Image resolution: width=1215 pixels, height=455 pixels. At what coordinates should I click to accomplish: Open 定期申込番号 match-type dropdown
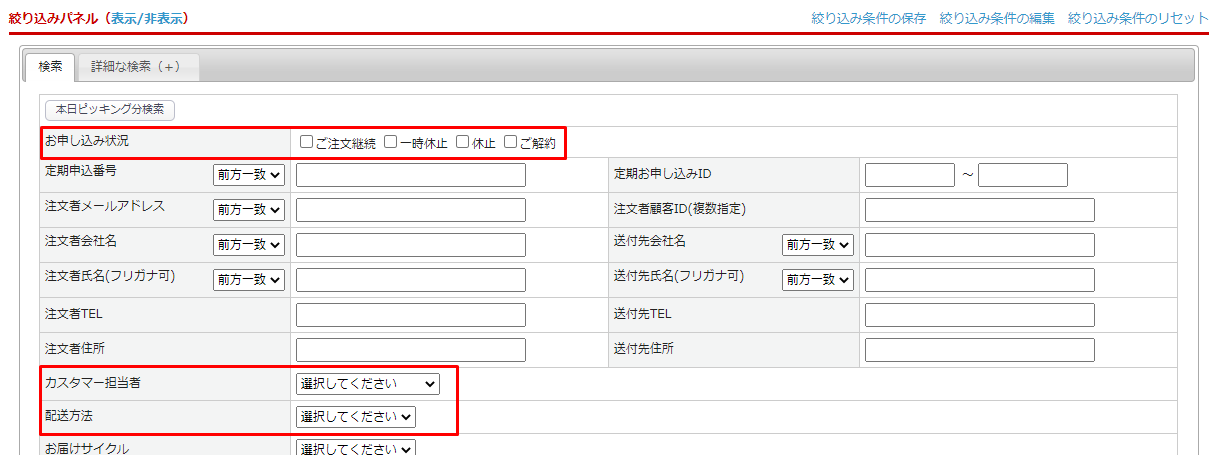point(249,175)
